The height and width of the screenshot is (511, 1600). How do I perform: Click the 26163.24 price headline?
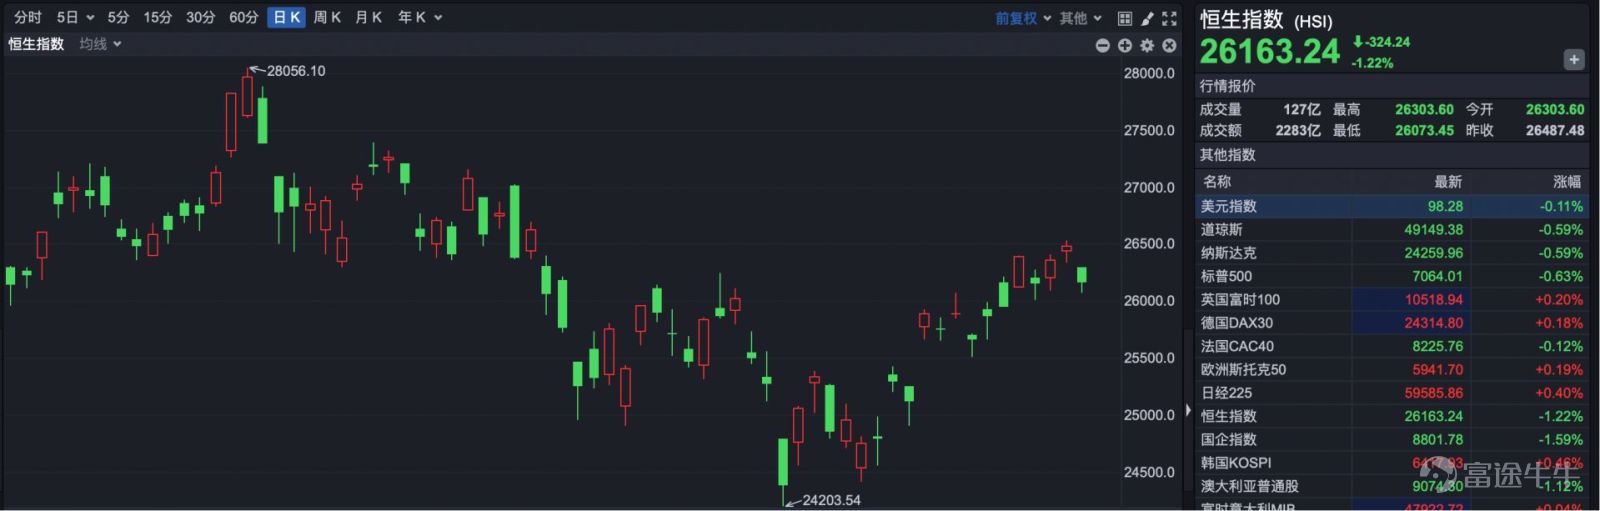pyautogui.click(x=1269, y=51)
